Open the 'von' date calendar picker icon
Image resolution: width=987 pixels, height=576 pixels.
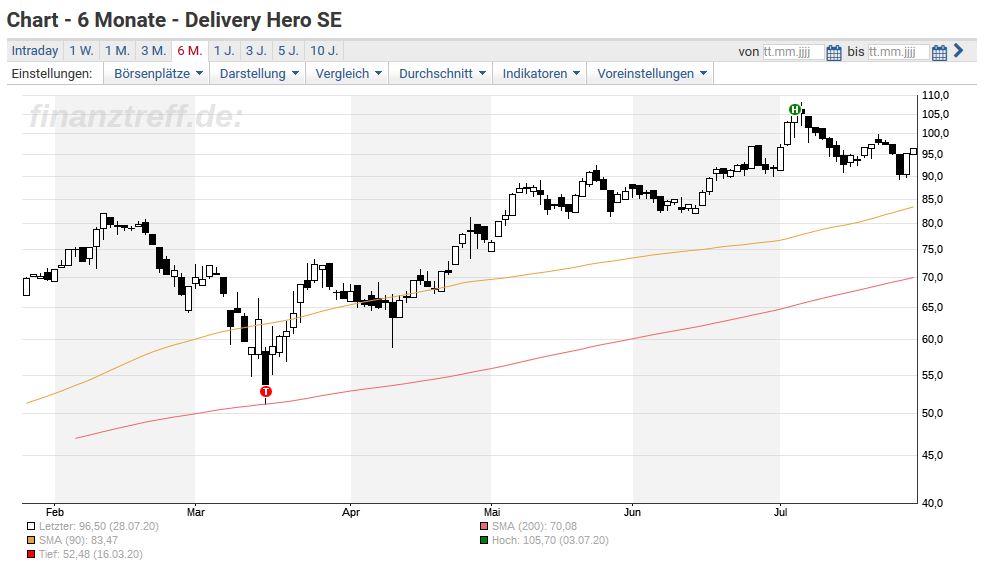coord(833,52)
